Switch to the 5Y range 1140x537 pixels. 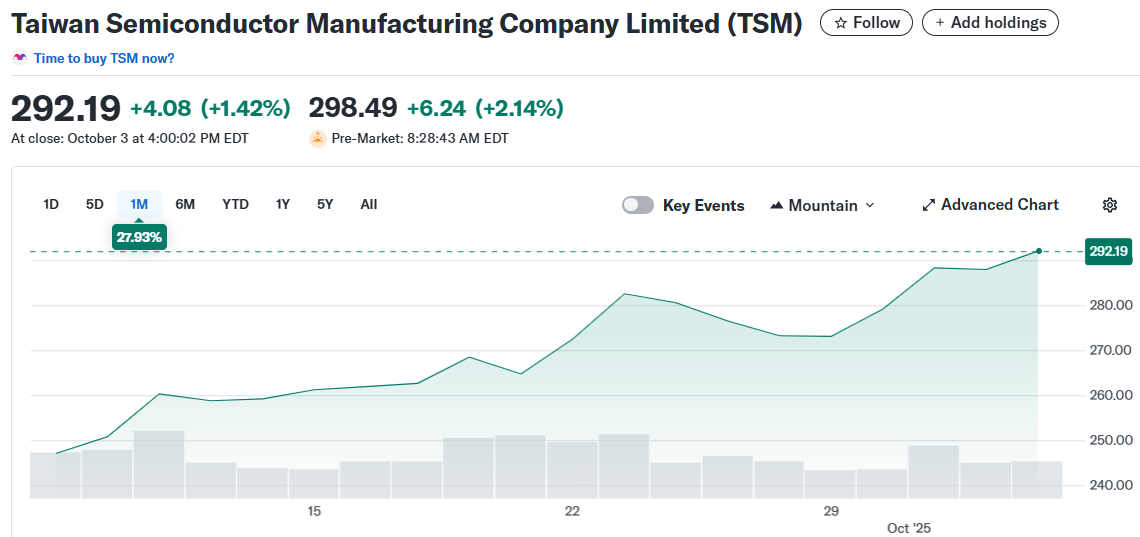(x=325, y=204)
